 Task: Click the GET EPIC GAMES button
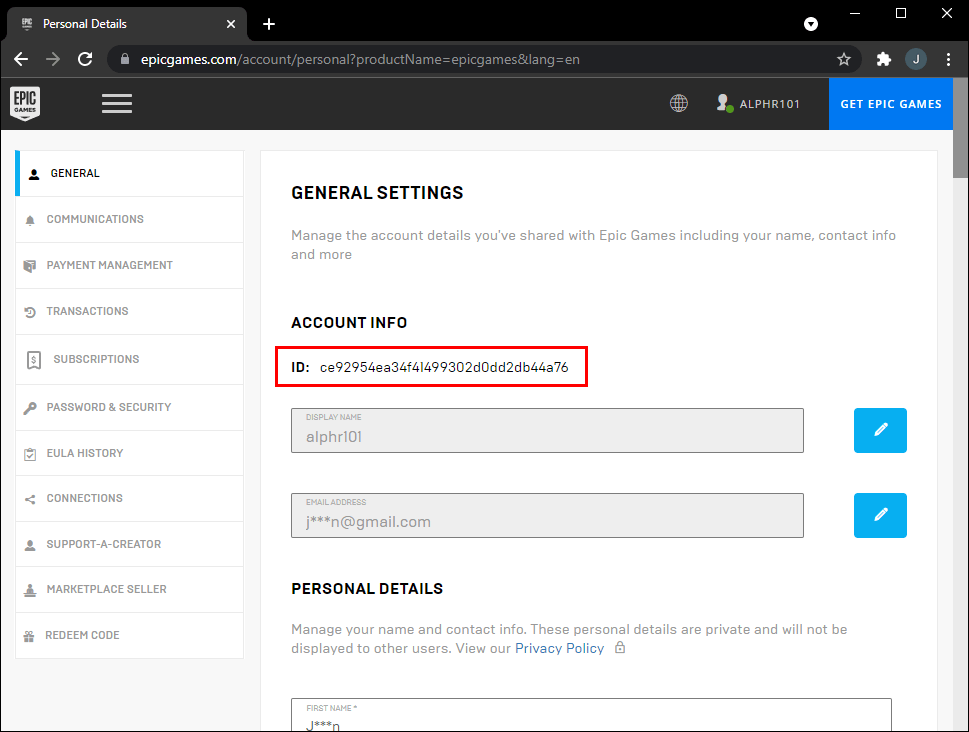891,104
